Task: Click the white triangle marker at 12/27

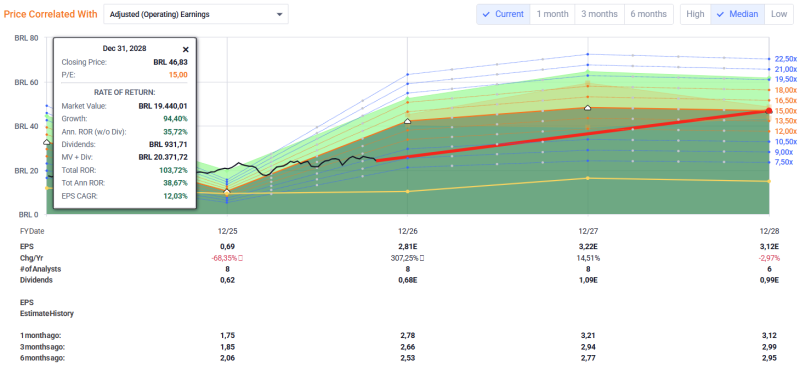Action: pyautogui.click(x=588, y=108)
